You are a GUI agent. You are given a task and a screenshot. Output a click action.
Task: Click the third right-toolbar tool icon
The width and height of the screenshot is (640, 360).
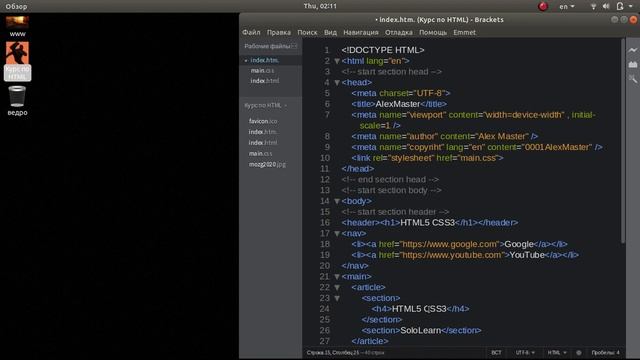coord(633,79)
